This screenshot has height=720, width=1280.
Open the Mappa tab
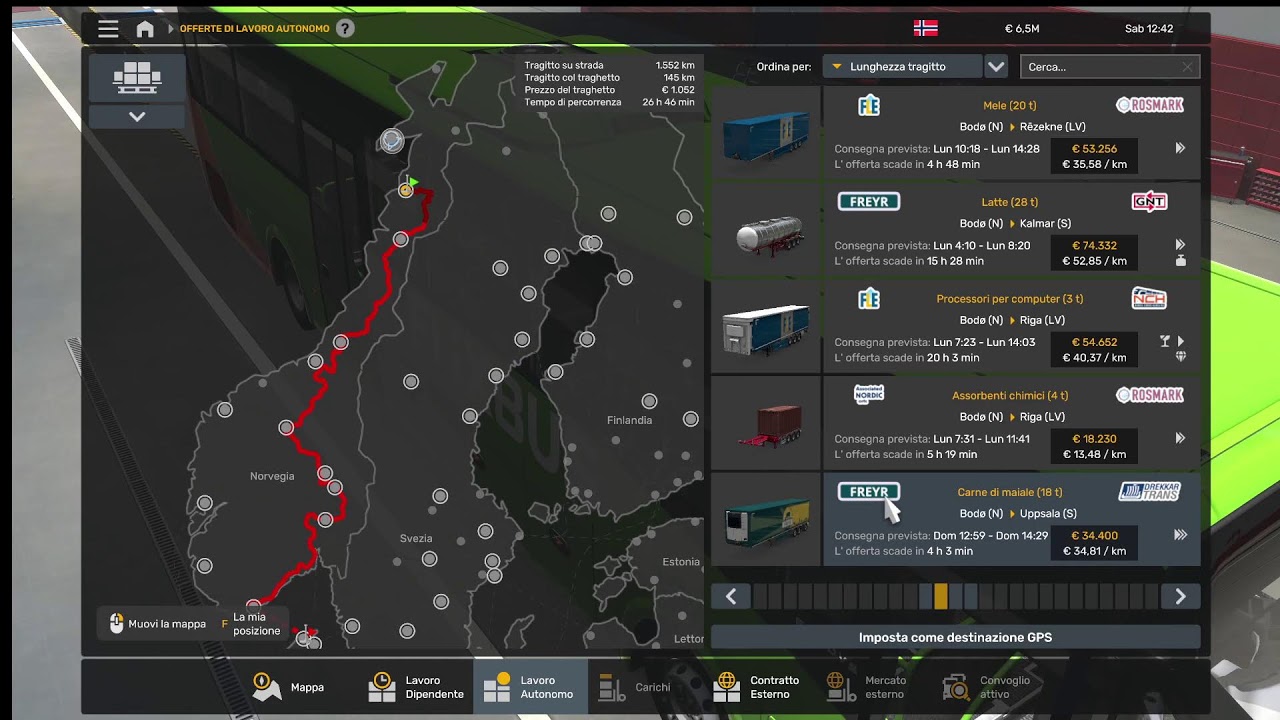[289, 687]
